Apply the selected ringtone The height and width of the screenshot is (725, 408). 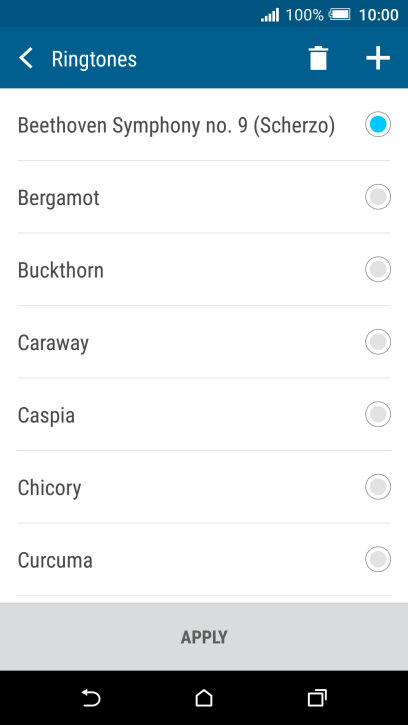click(x=204, y=637)
